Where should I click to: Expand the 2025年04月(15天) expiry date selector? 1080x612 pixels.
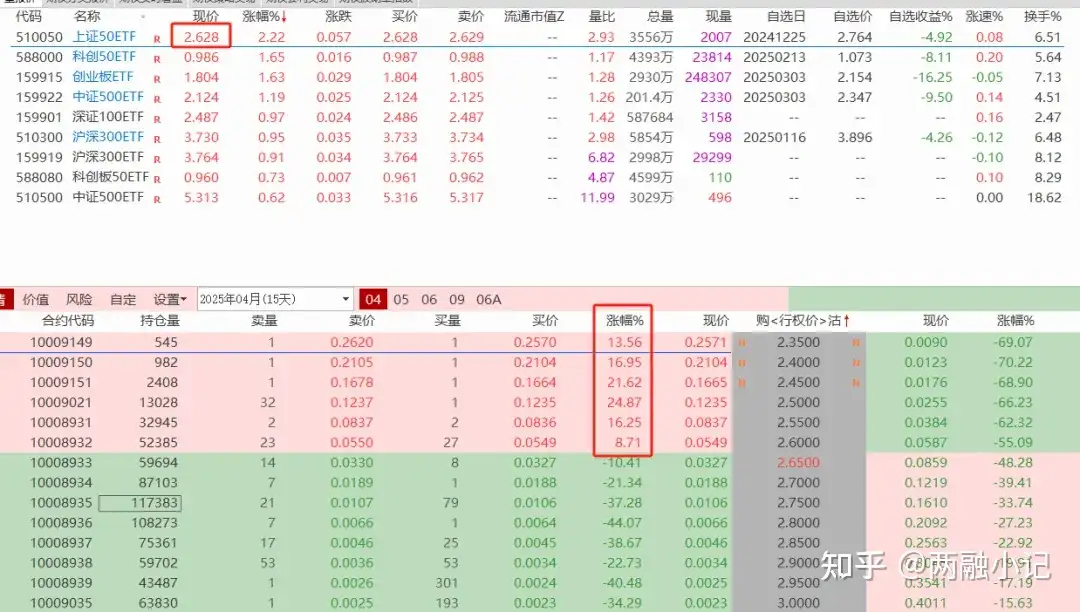(x=346, y=299)
